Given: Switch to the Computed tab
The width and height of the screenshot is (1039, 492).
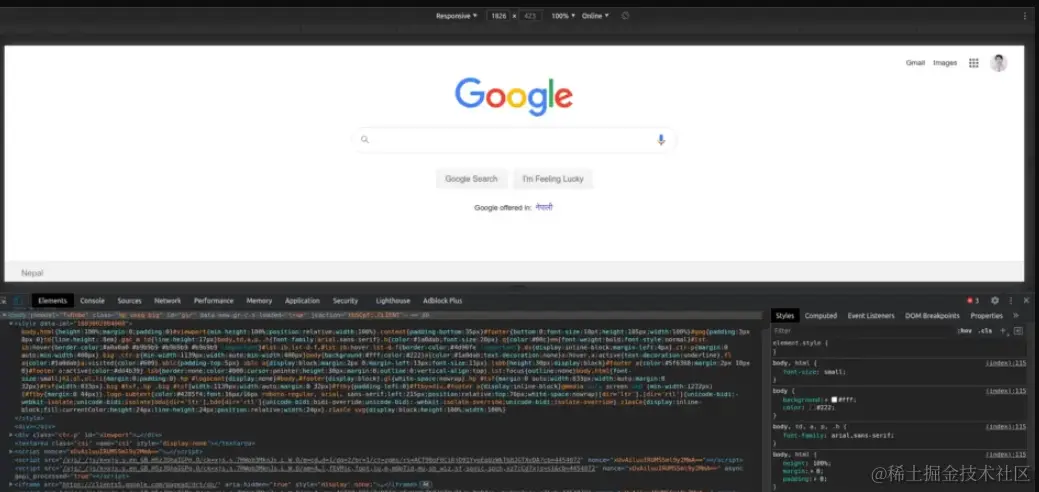Looking at the screenshot, I should coord(821,316).
